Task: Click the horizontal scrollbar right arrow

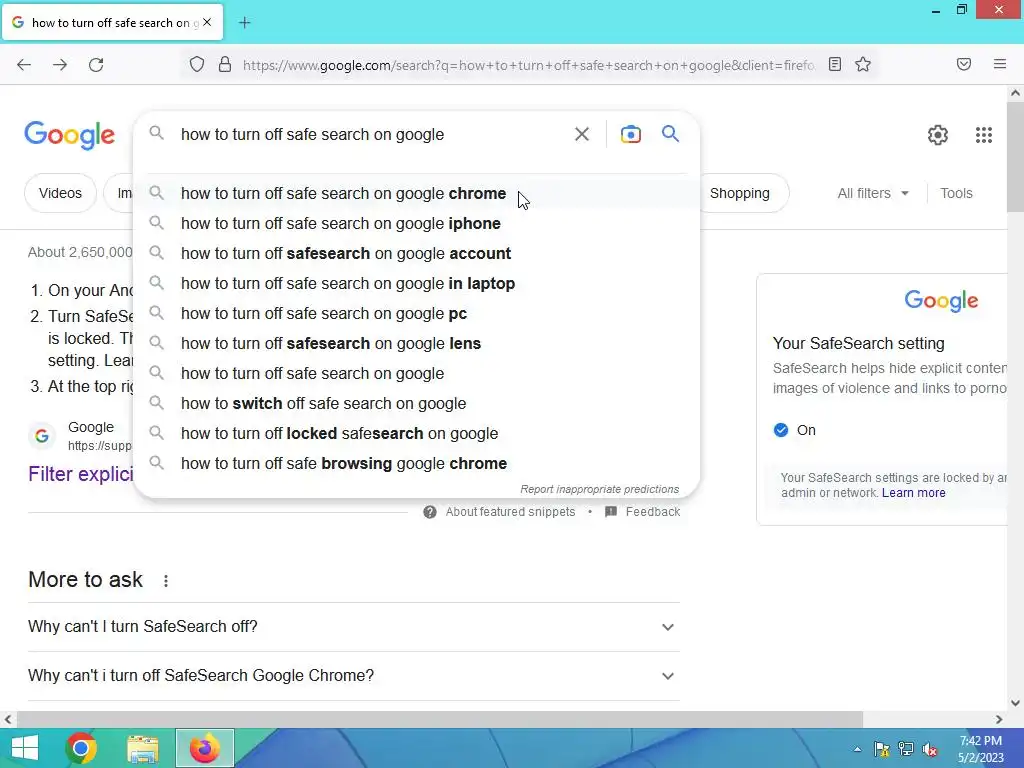Action: point(999,720)
